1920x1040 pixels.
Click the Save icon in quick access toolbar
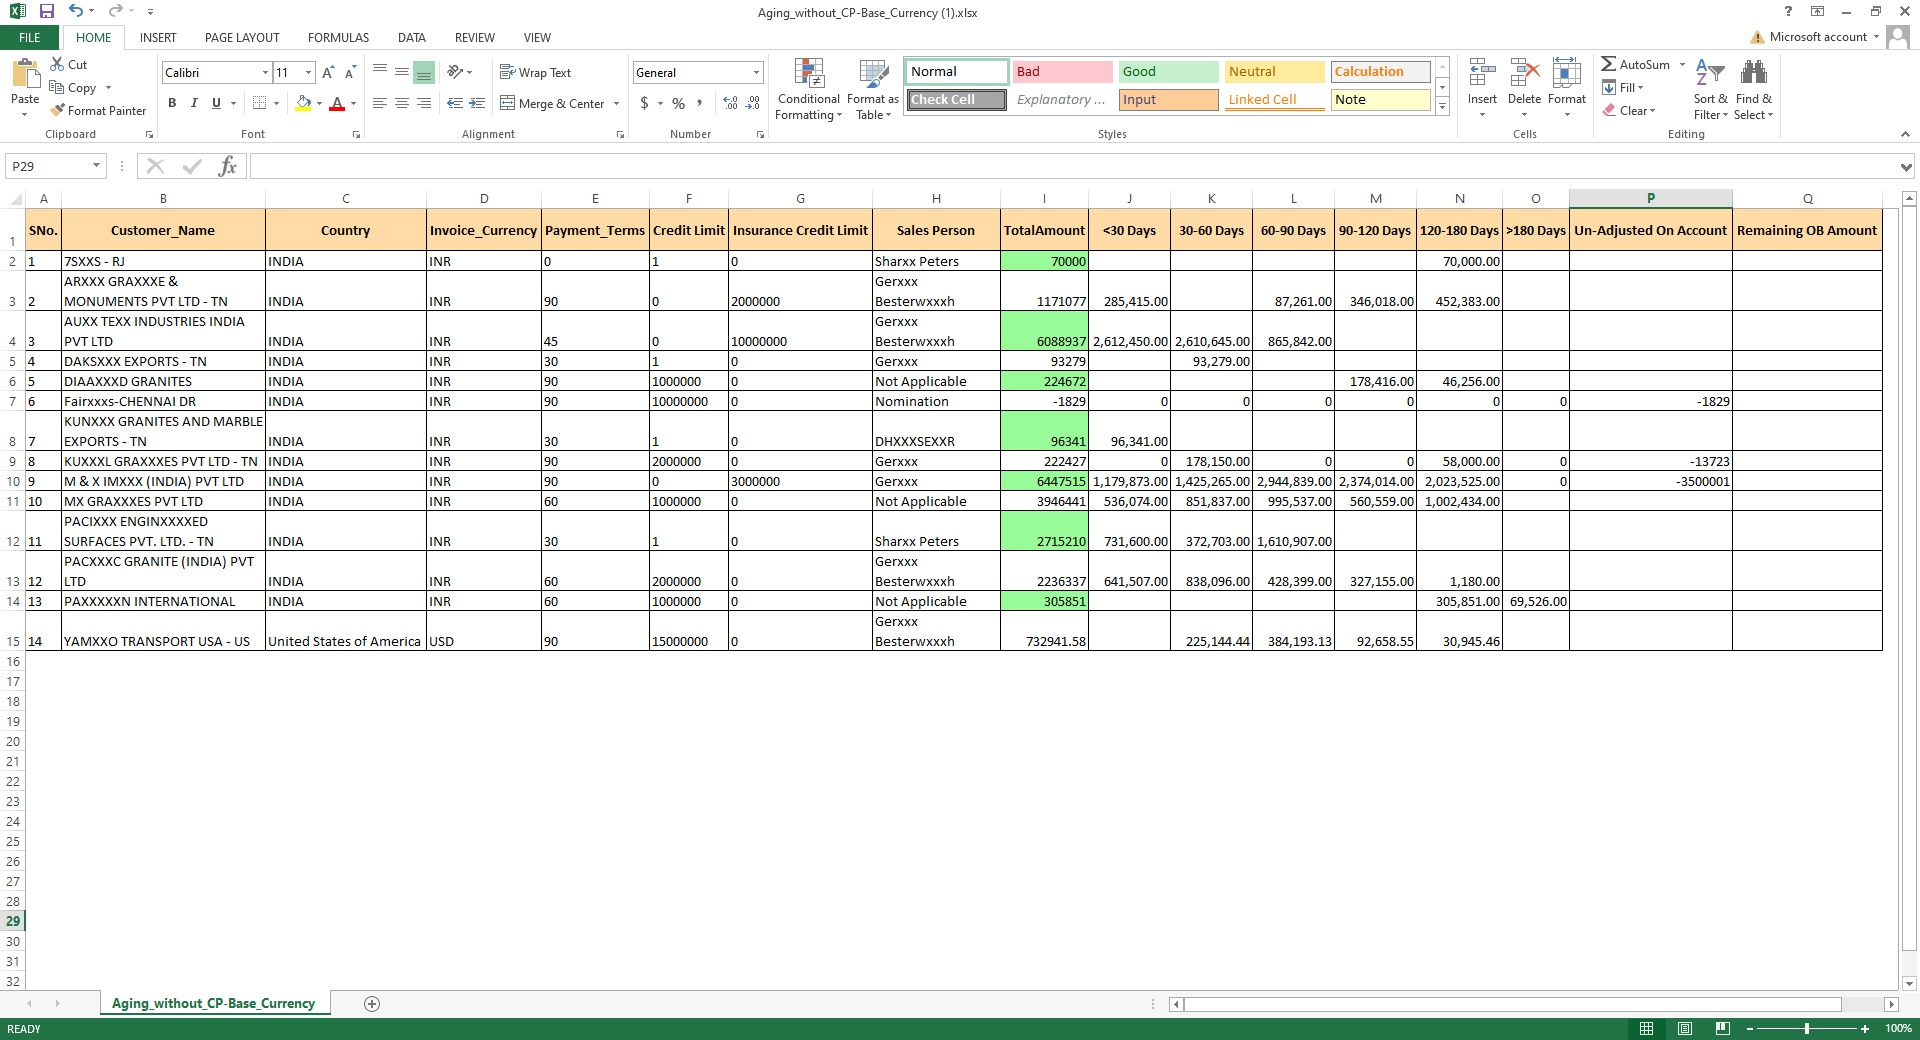pos(46,11)
